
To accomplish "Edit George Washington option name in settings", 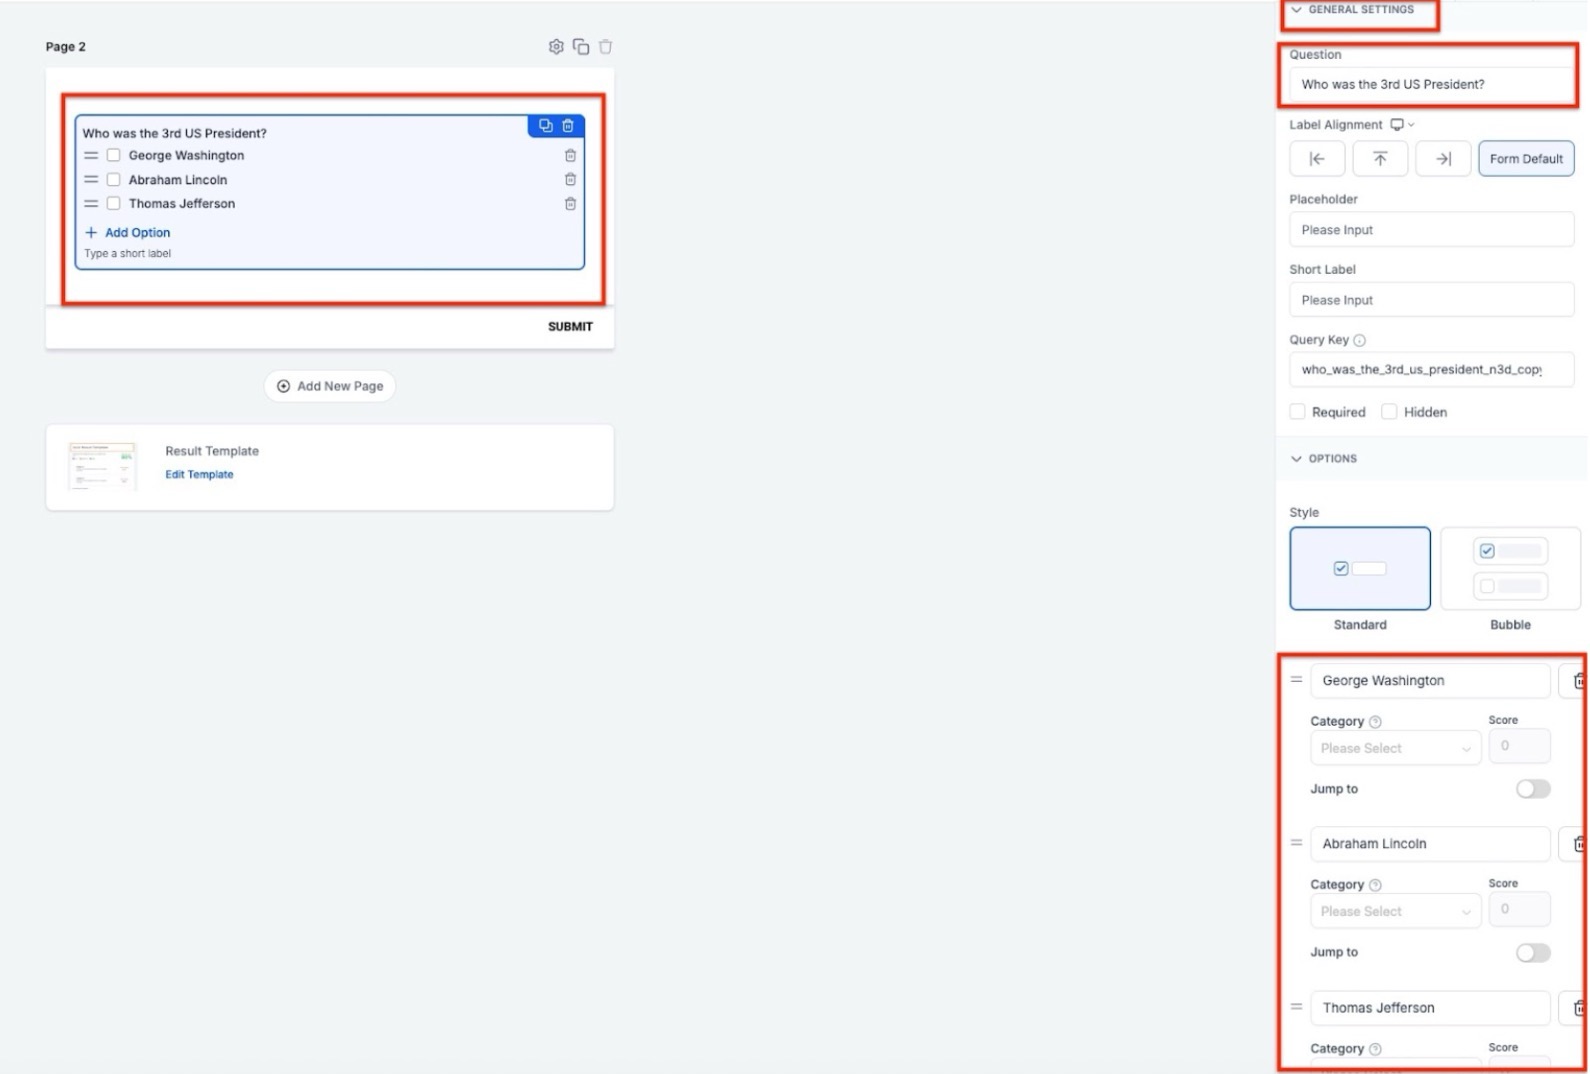I will pos(1431,681).
